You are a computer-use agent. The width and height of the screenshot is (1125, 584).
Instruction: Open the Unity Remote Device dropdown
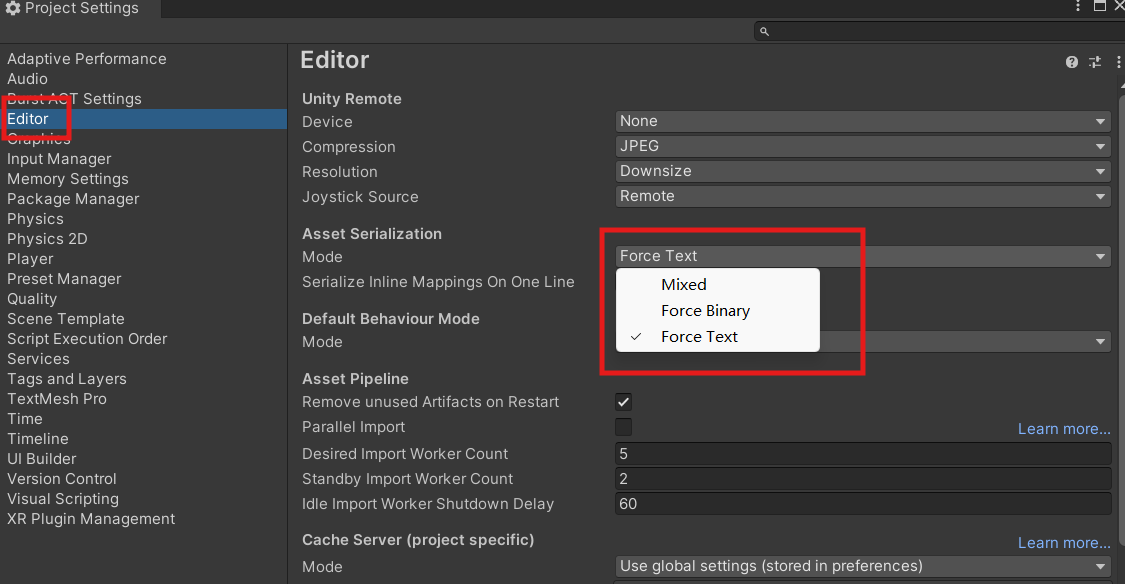coord(863,121)
